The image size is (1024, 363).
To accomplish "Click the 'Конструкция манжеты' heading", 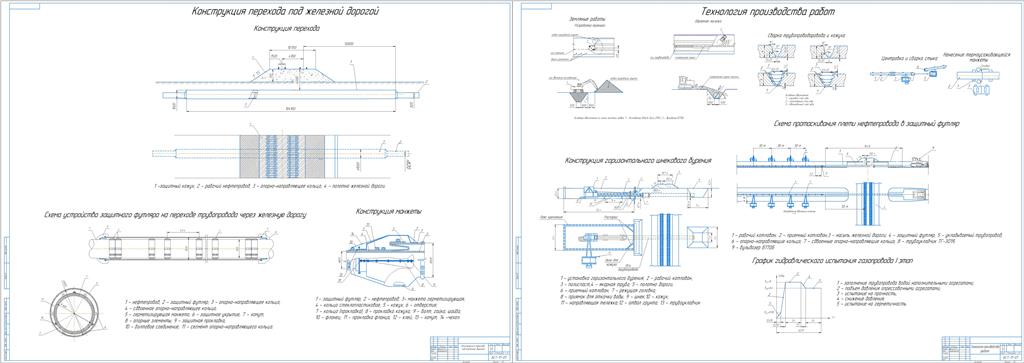I will 389,212.
